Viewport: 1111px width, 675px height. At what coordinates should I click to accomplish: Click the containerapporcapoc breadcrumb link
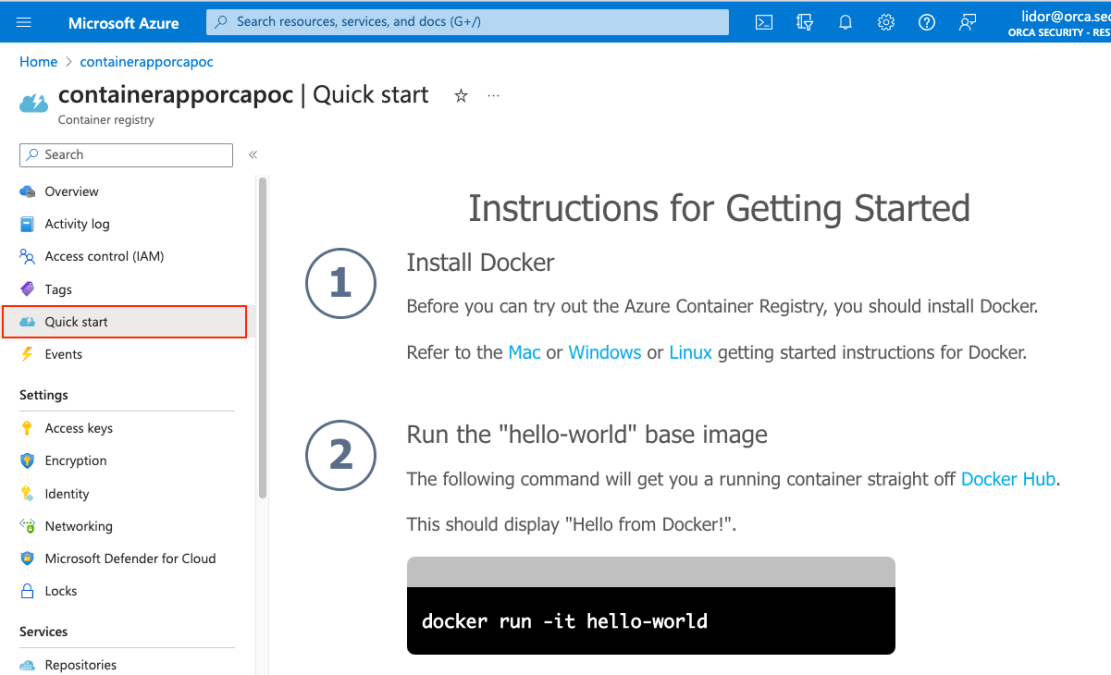coord(147,62)
